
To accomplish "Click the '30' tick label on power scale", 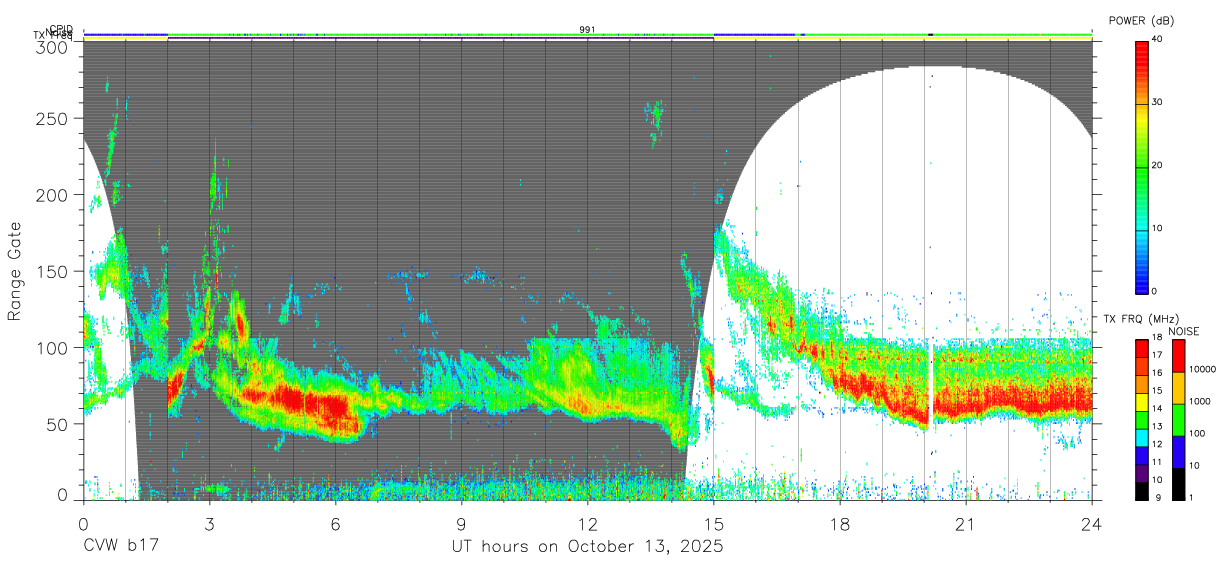I will click(x=1158, y=103).
